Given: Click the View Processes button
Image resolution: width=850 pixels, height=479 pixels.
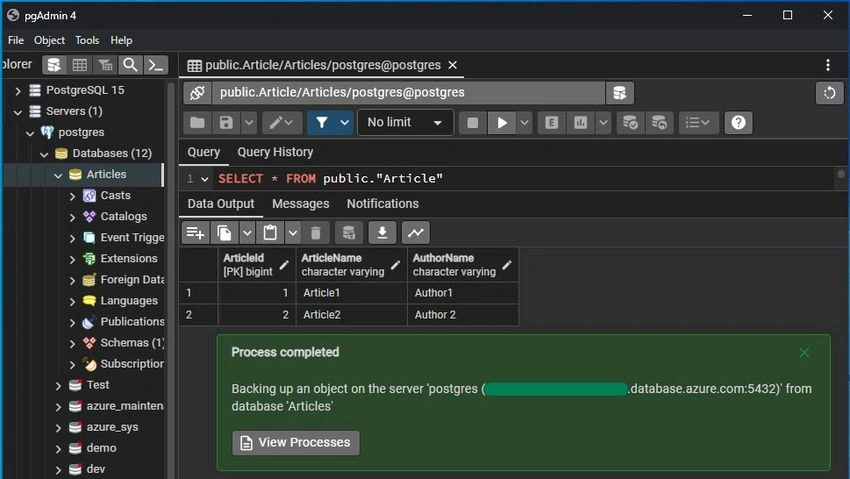Looking at the screenshot, I should tap(296, 443).
